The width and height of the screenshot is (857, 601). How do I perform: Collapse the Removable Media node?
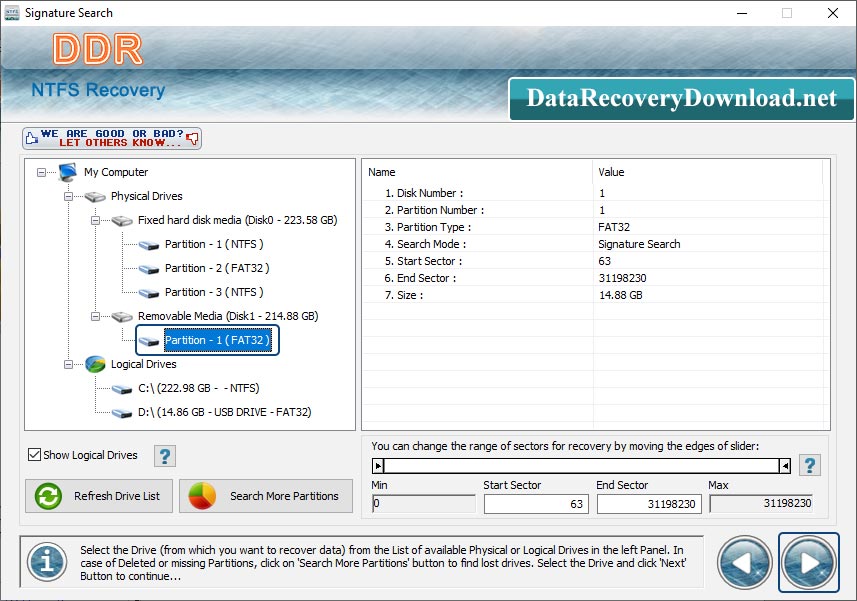pyautogui.click(x=95, y=317)
